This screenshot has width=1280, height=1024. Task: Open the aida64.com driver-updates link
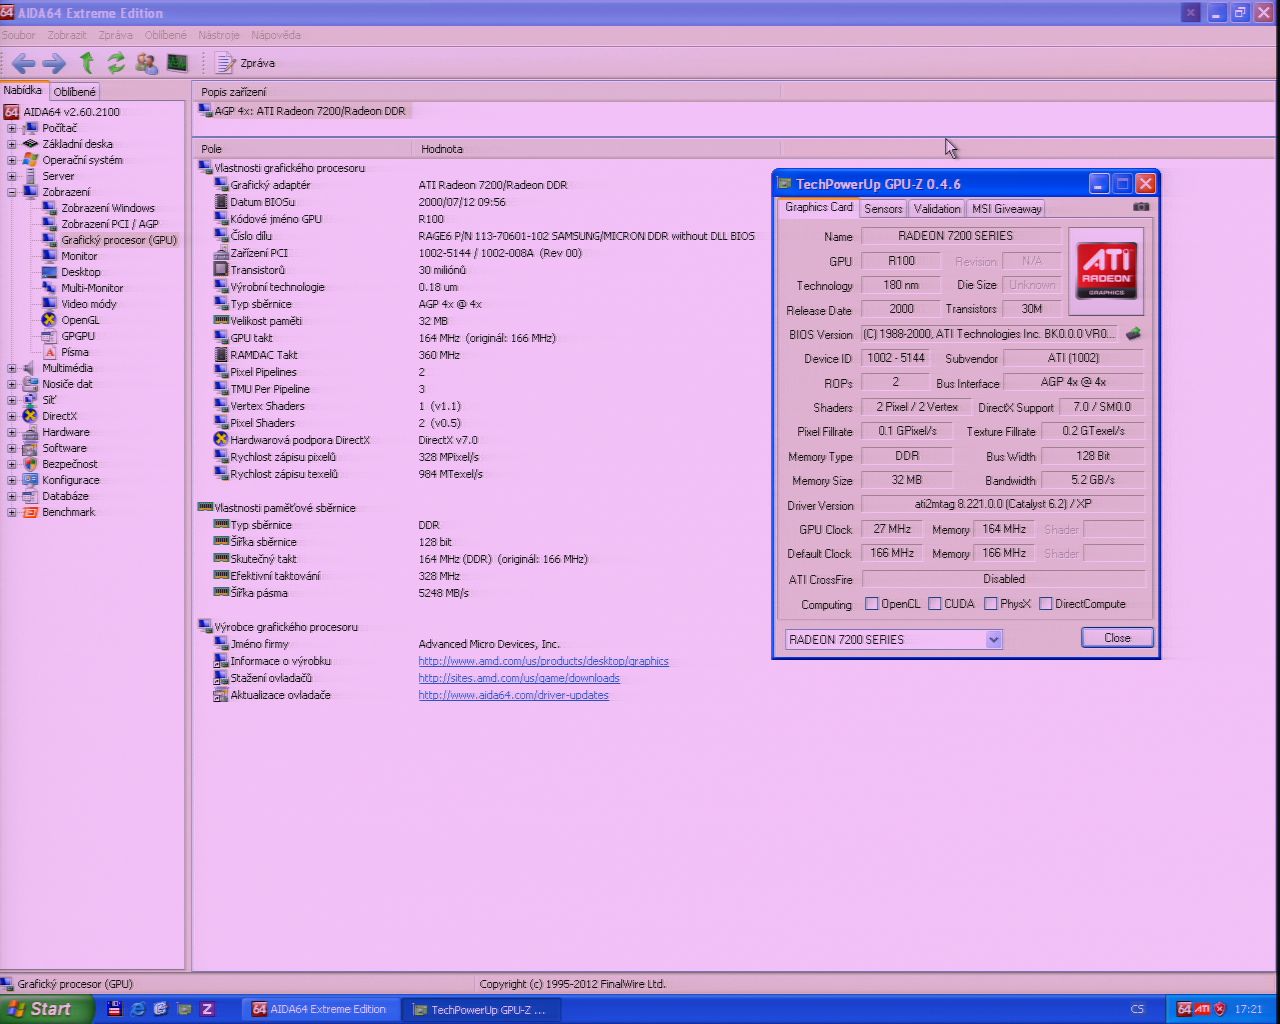tap(513, 695)
